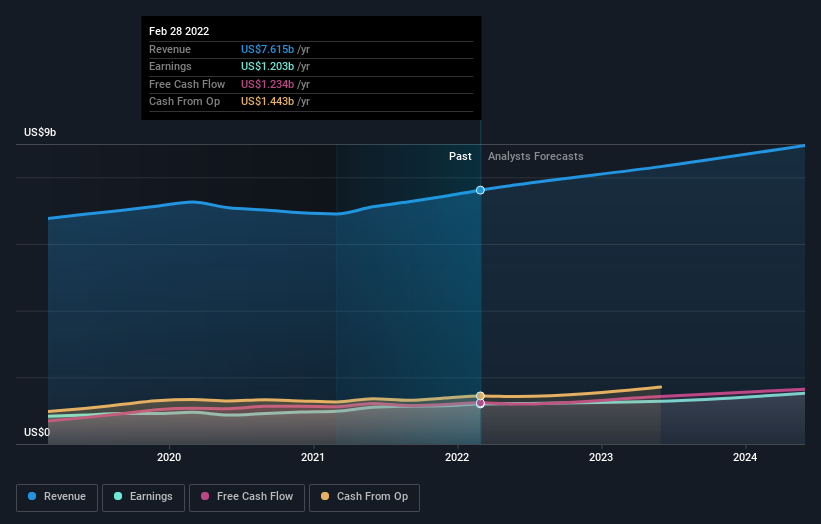This screenshot has height=524, width=821.
Task: Click the 2022 x-axis label
Action: 457,457
